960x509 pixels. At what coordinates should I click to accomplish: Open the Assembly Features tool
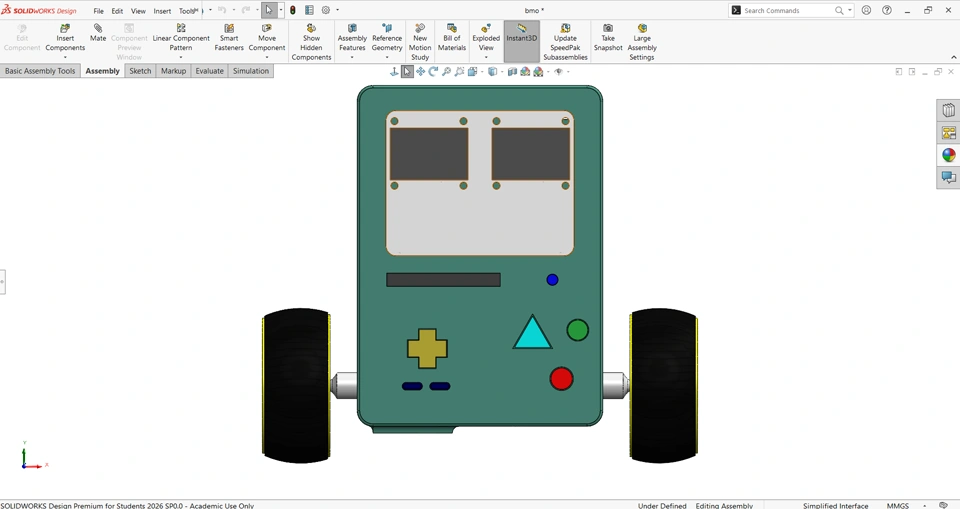[352, 37]
